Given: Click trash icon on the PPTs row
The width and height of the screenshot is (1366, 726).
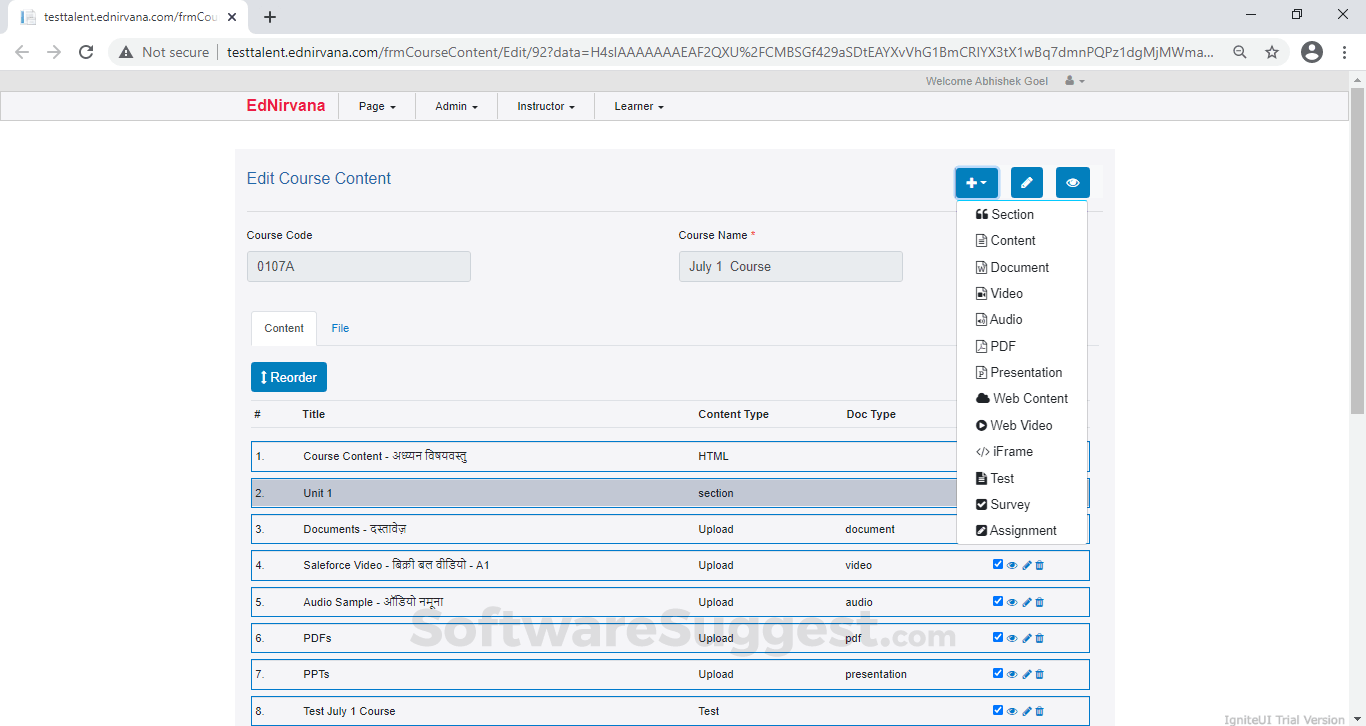Looking at the screenshot, I should (x=1040, y=674).
